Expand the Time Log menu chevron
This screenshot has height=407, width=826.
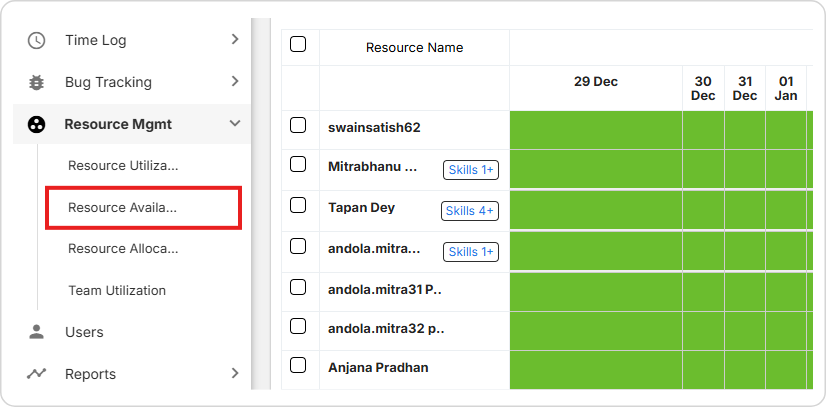235,39
